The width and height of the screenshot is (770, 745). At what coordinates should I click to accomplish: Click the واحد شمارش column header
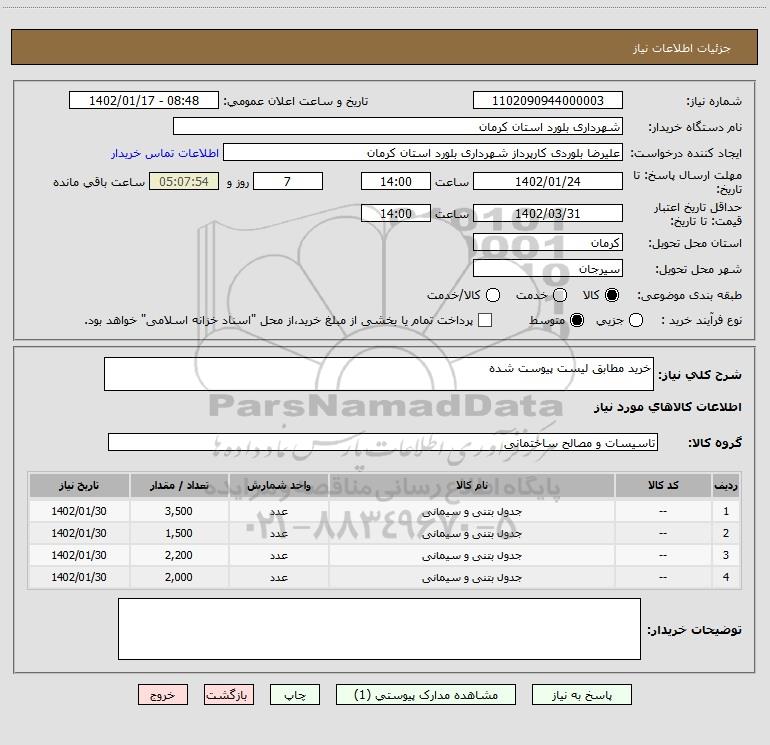point(278,486)
